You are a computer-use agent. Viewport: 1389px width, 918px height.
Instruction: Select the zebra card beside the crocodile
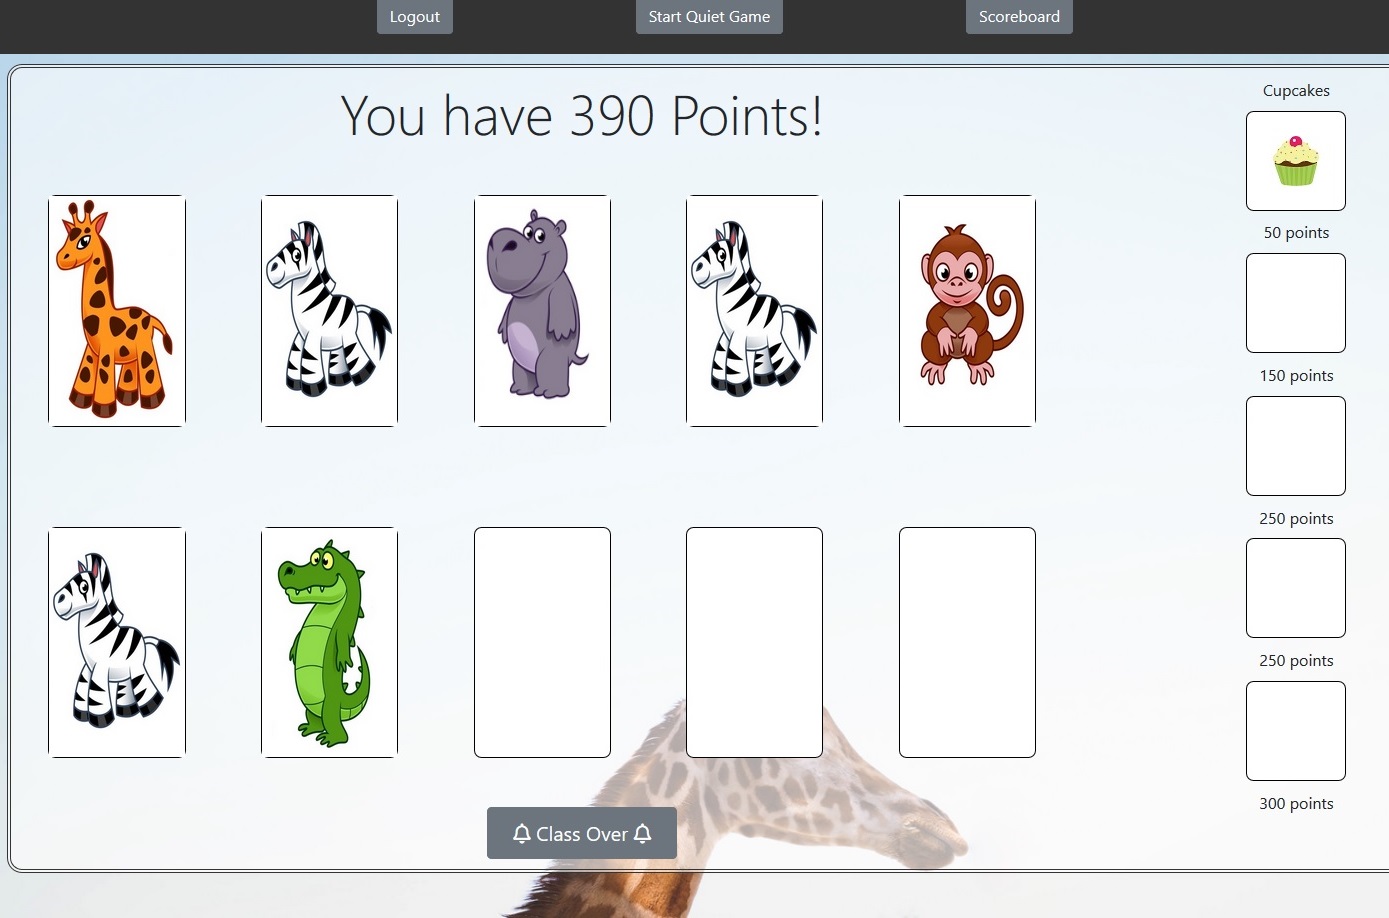117,642
